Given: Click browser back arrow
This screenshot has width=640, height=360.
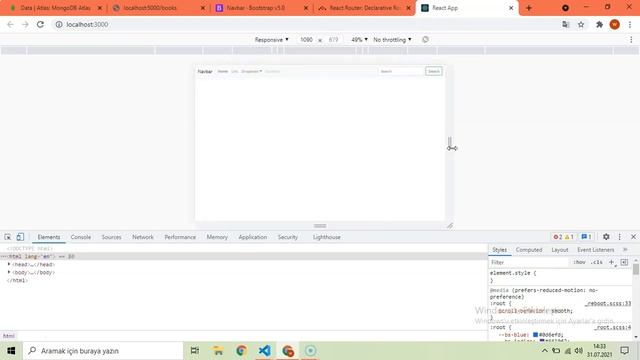Looking at the screenshot, I should point(10,24).
